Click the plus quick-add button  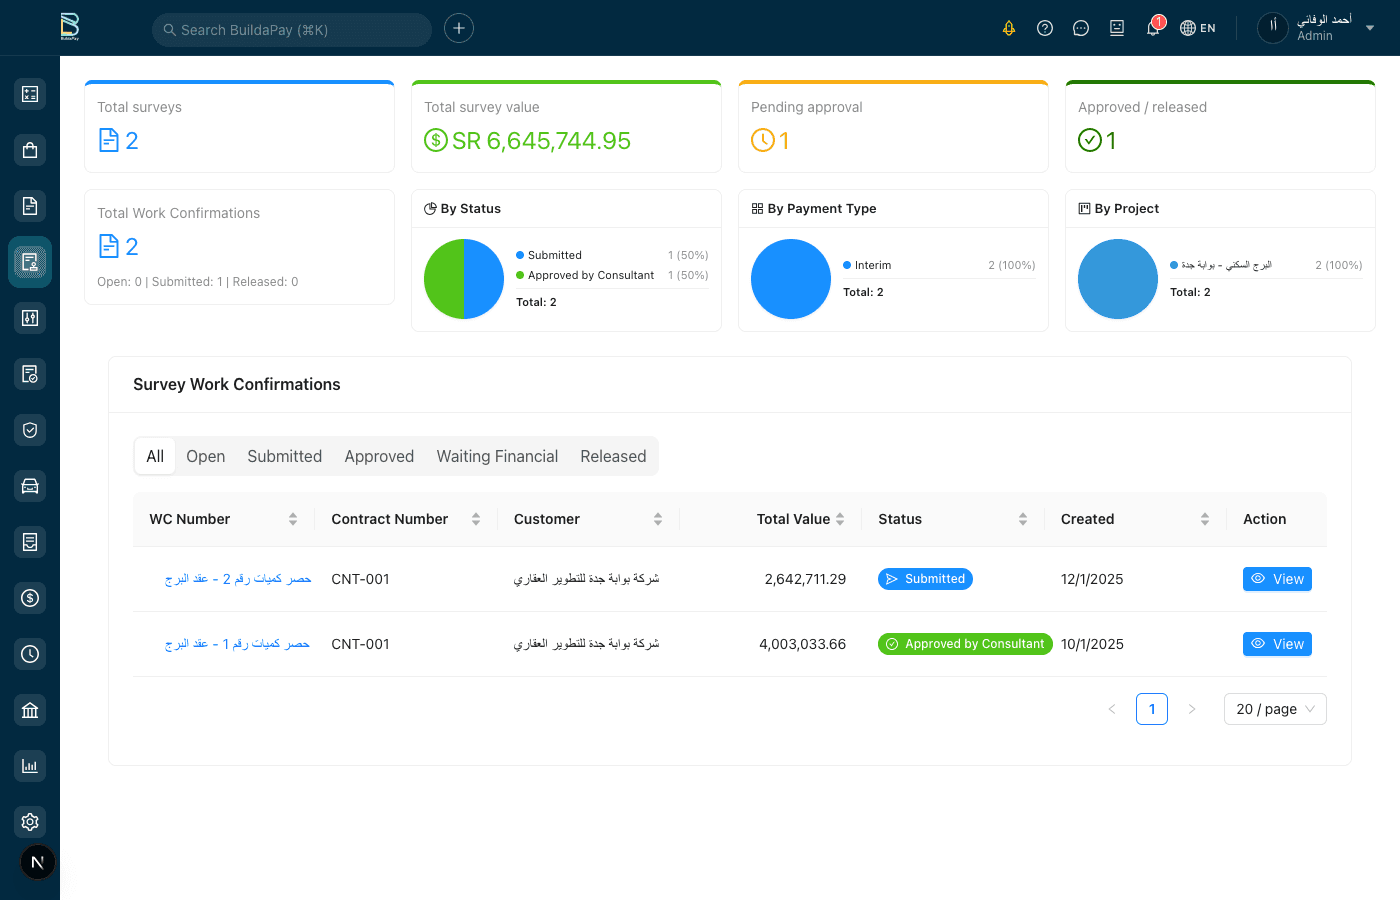pyautogui.click(x=459, y=28)
